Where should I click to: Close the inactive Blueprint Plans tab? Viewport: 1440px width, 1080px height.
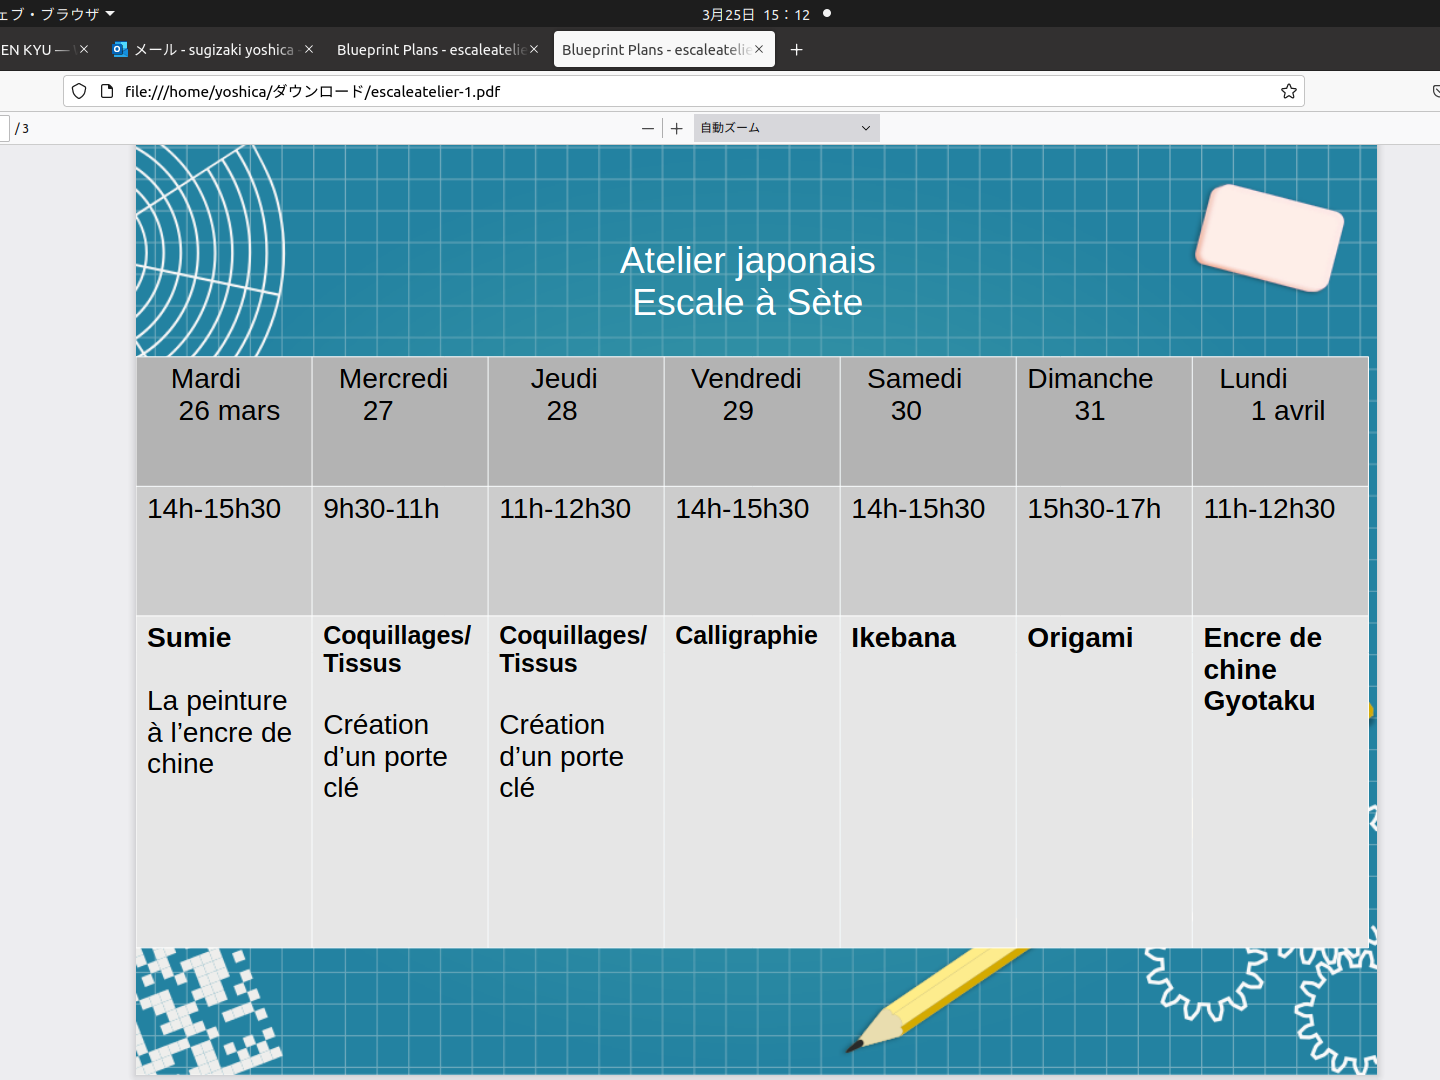[534, 49]
